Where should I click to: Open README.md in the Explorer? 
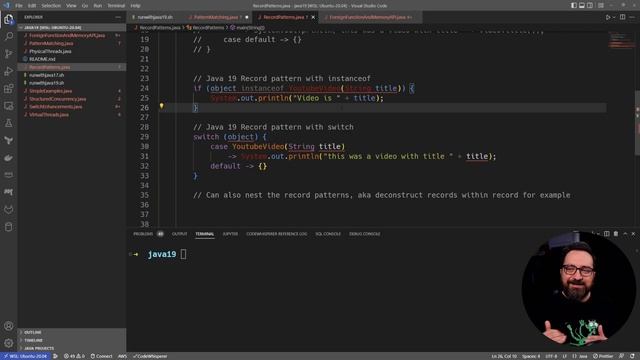42,59
